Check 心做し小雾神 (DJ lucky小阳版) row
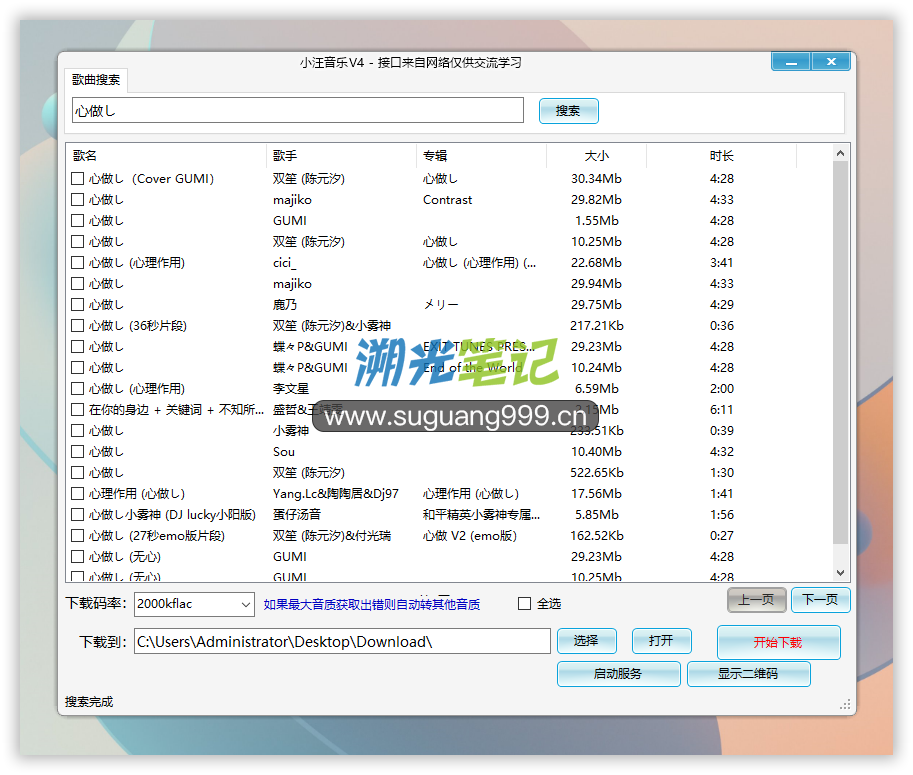The width and height of the screenshot is (913, 775). (77, 515)
